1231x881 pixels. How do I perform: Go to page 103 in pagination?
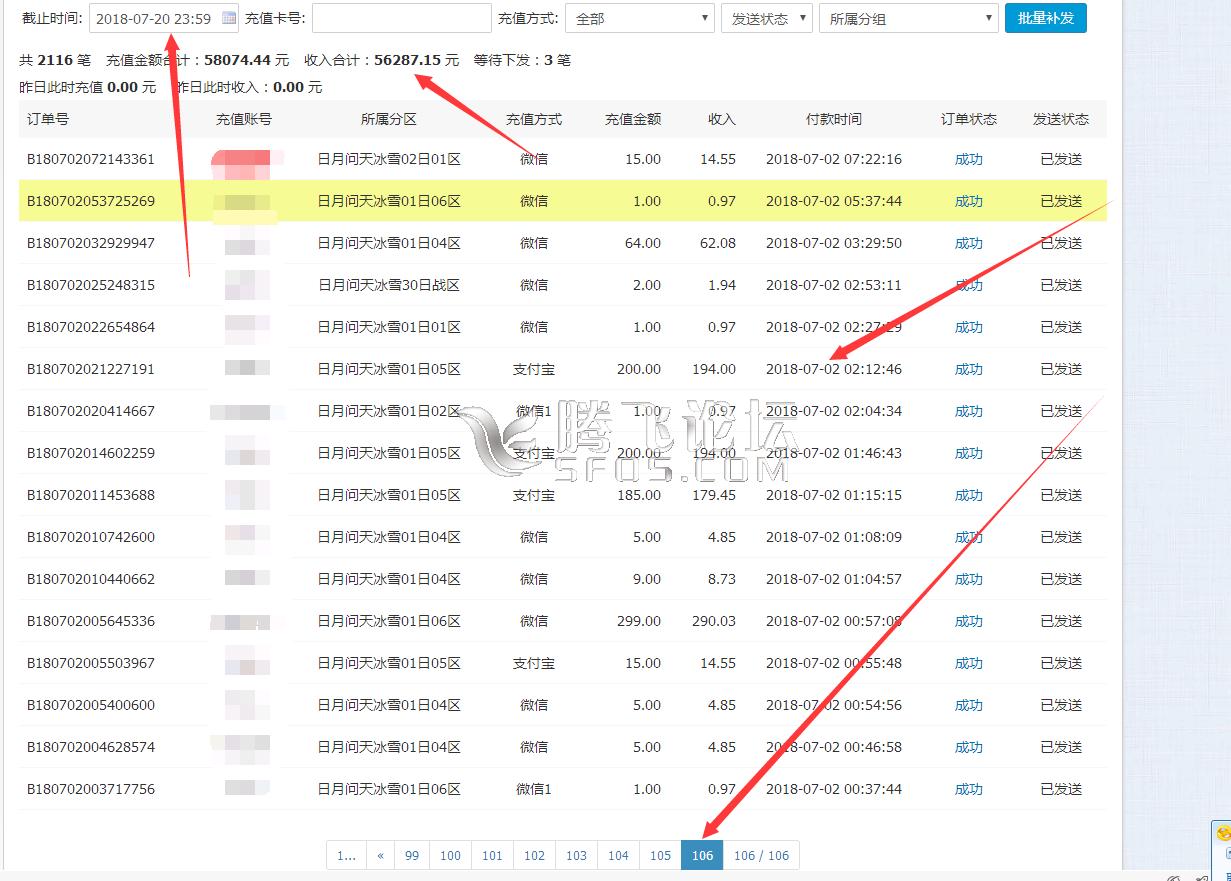click(x=576, y=855)
